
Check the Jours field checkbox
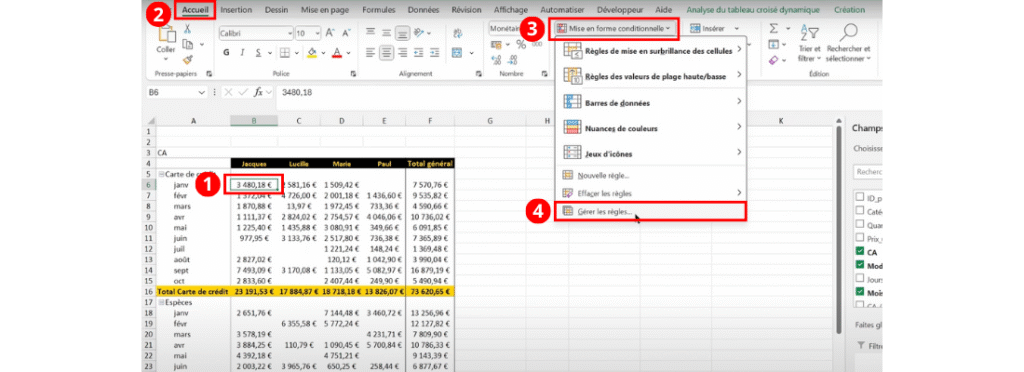(859, 279)
